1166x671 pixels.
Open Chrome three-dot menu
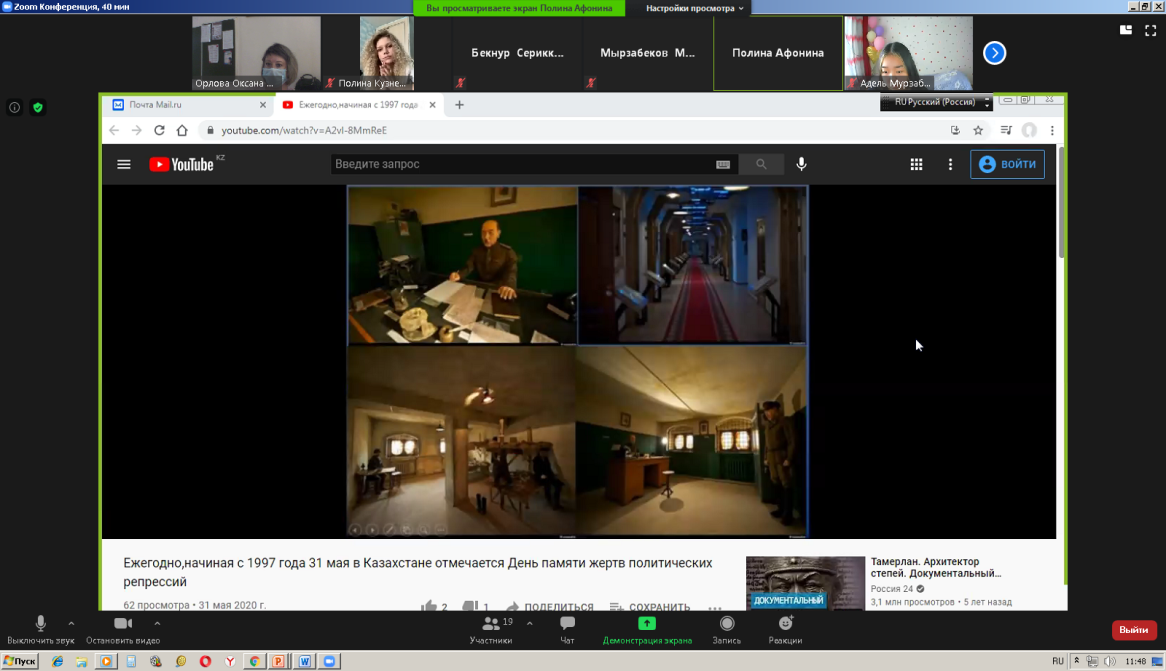[x=1052, y=130]
